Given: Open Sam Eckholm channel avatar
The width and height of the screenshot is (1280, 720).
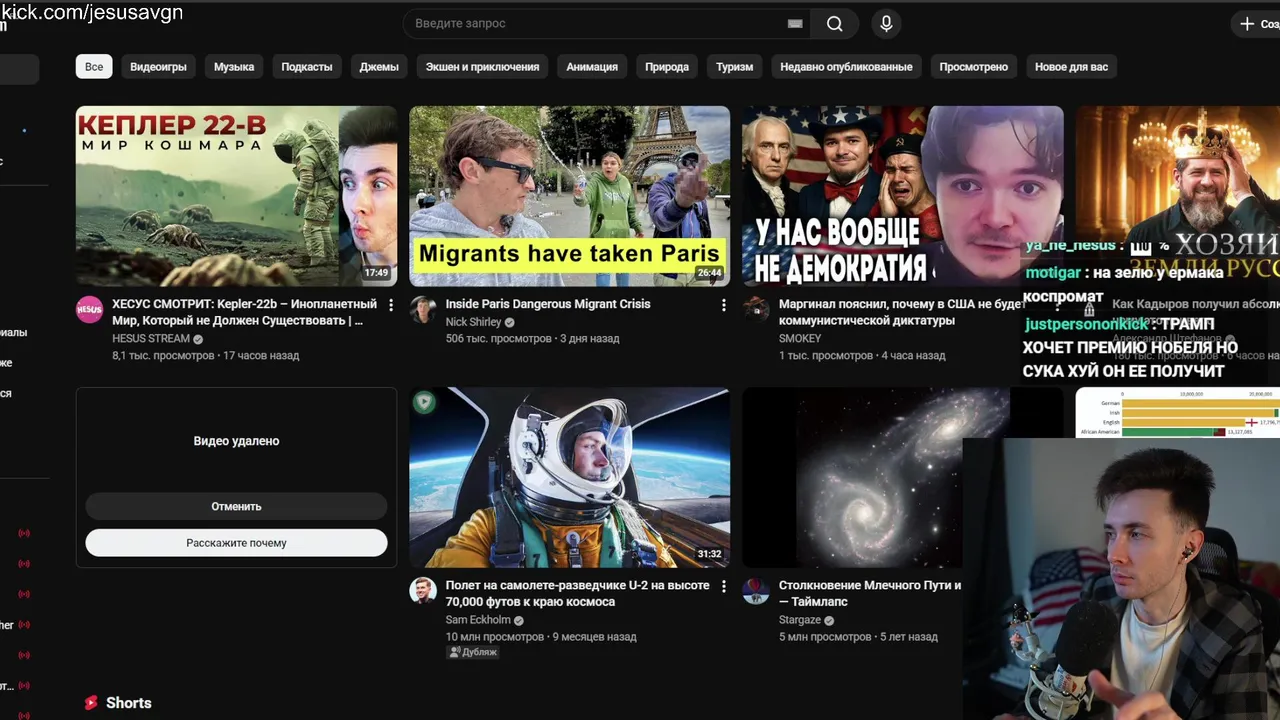Looking at the screenshot, I should (x=423, y=591).
